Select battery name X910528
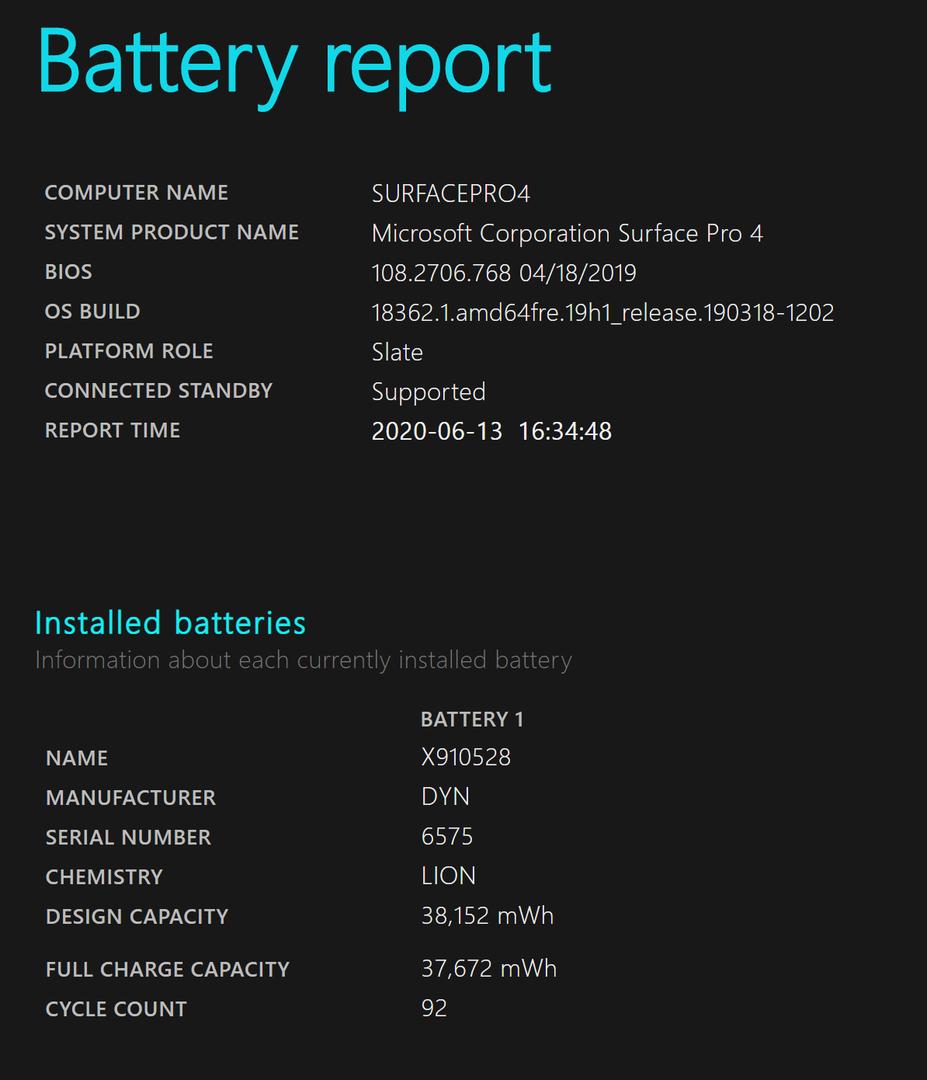927x1080 pixels. (466, 758)
